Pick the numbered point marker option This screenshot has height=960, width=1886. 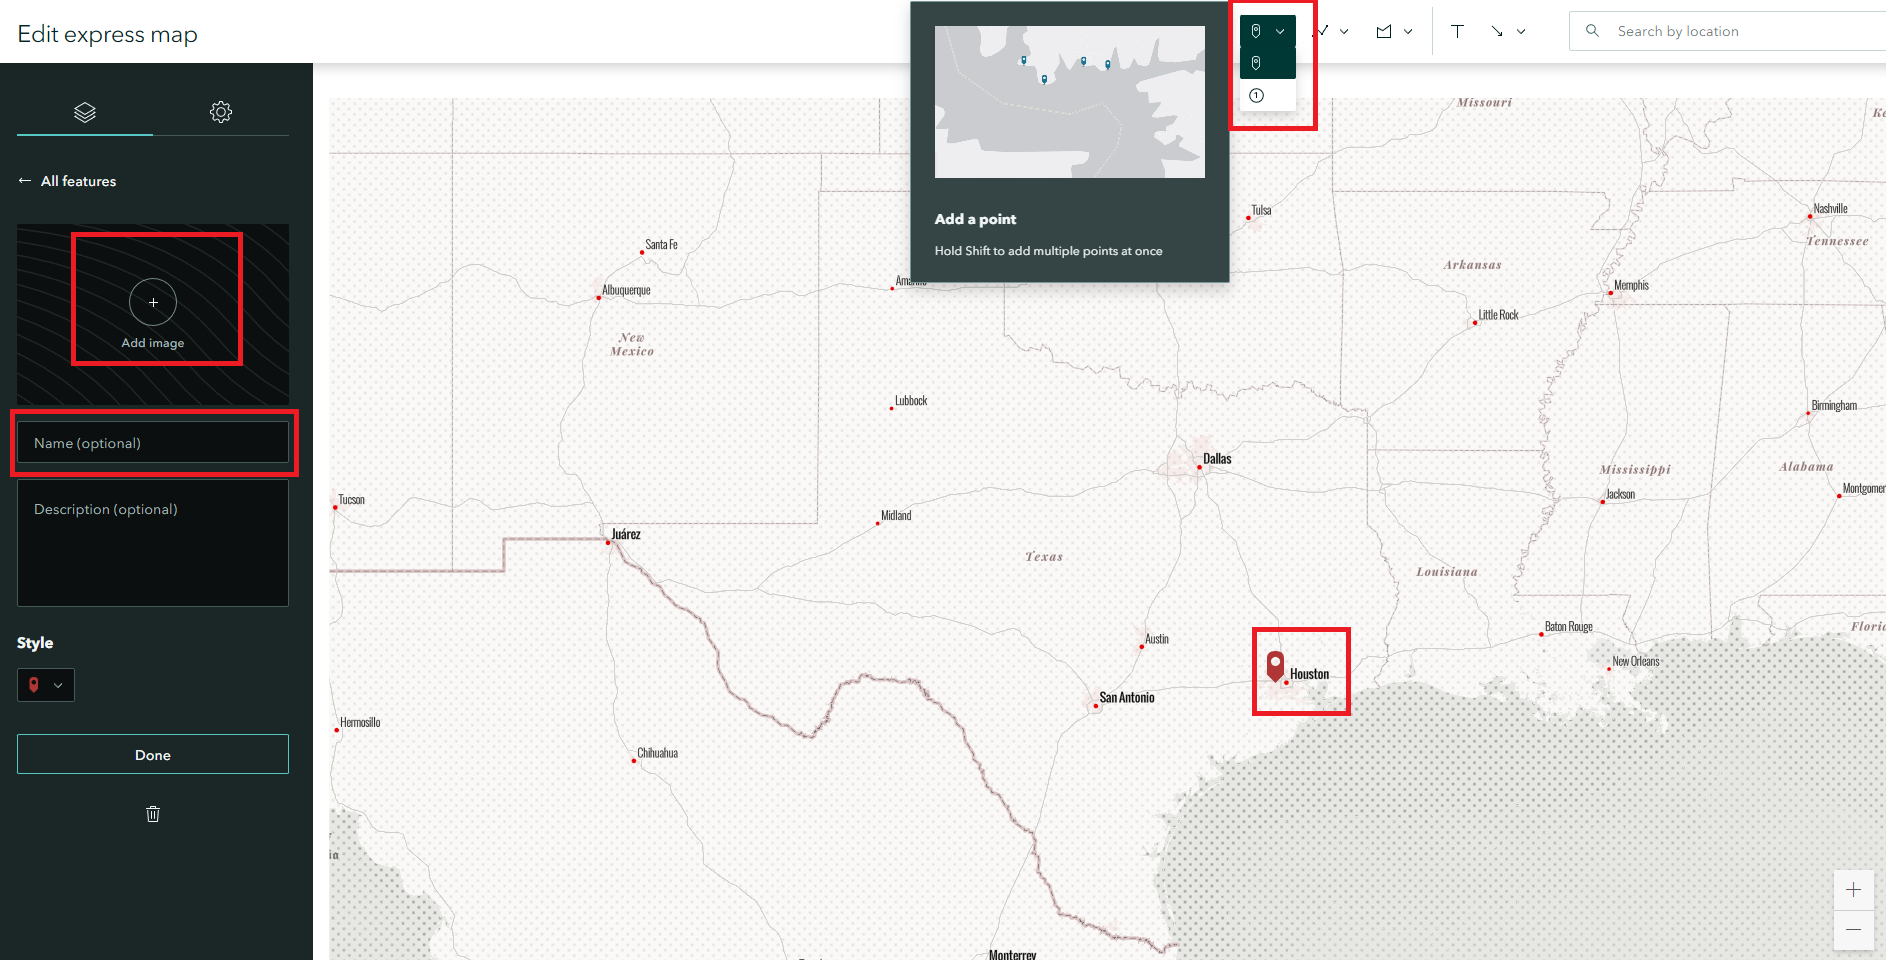tap(1257, 95)
